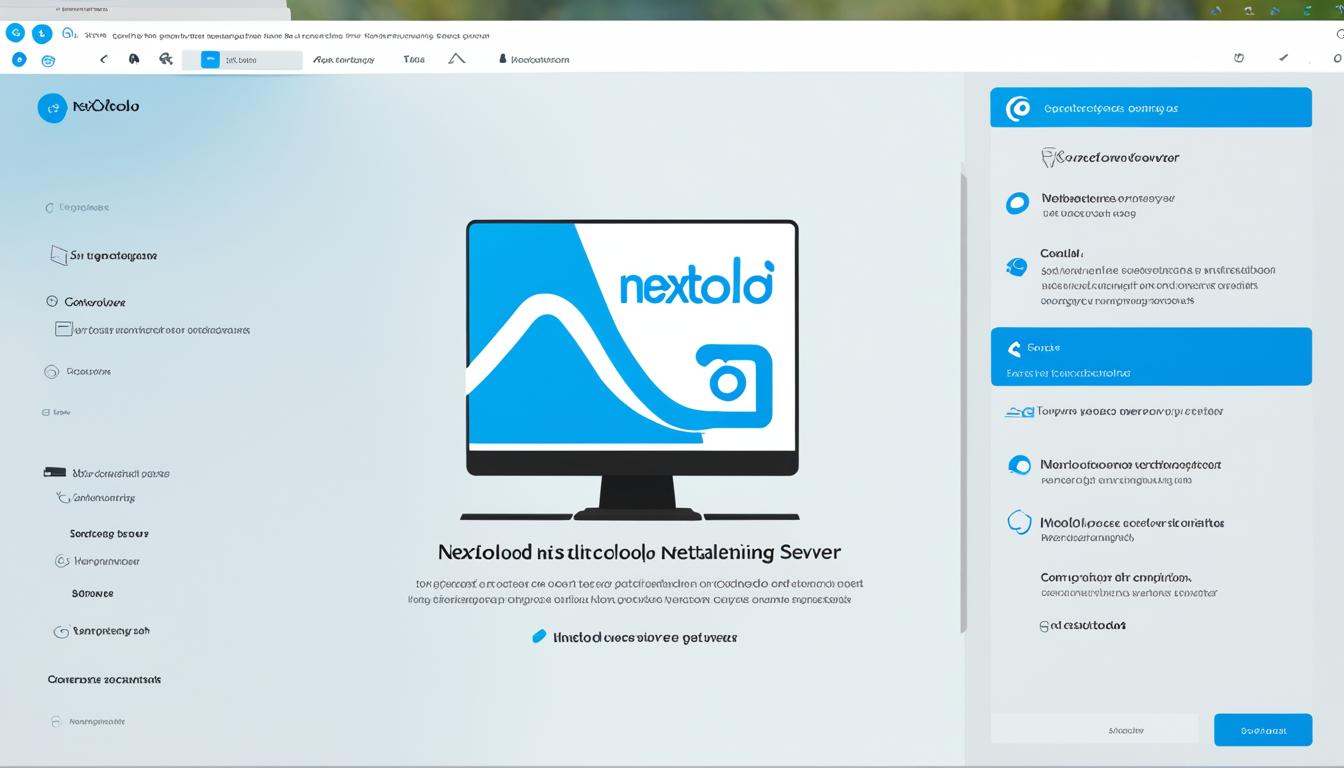Click the person icon beside the toolbar's last label
1344x768 pixels.
pyautogui.click(x=502, y=59)
